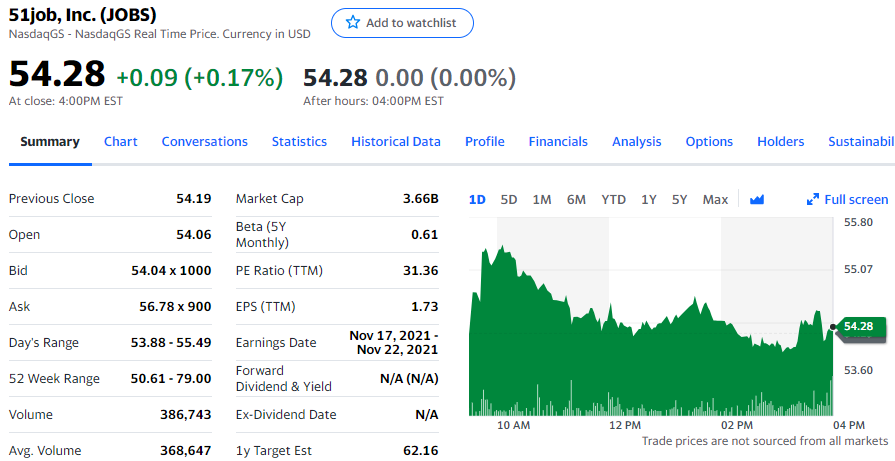Click 52 Week Range value 50.61 - 79.00
This screenshot has height=461, width=895.
pyautogui.click(x=171, y=378)
